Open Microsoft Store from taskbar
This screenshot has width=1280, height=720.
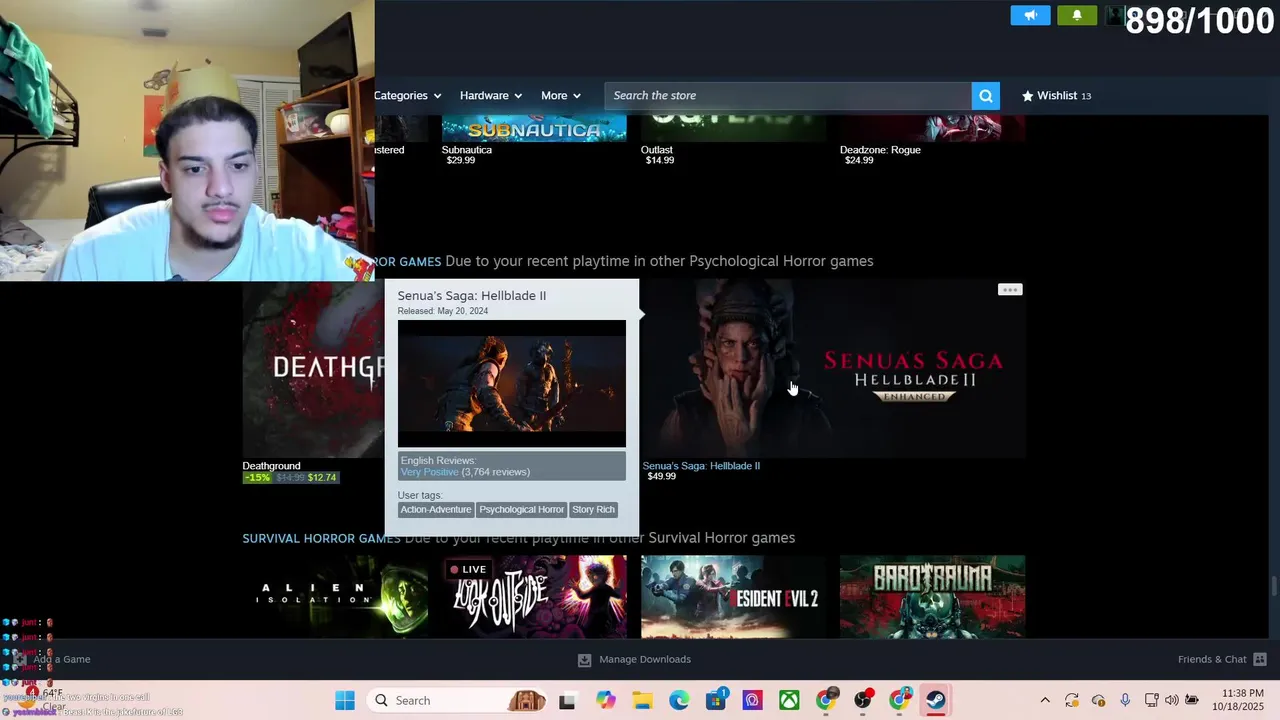pos(716,701)
